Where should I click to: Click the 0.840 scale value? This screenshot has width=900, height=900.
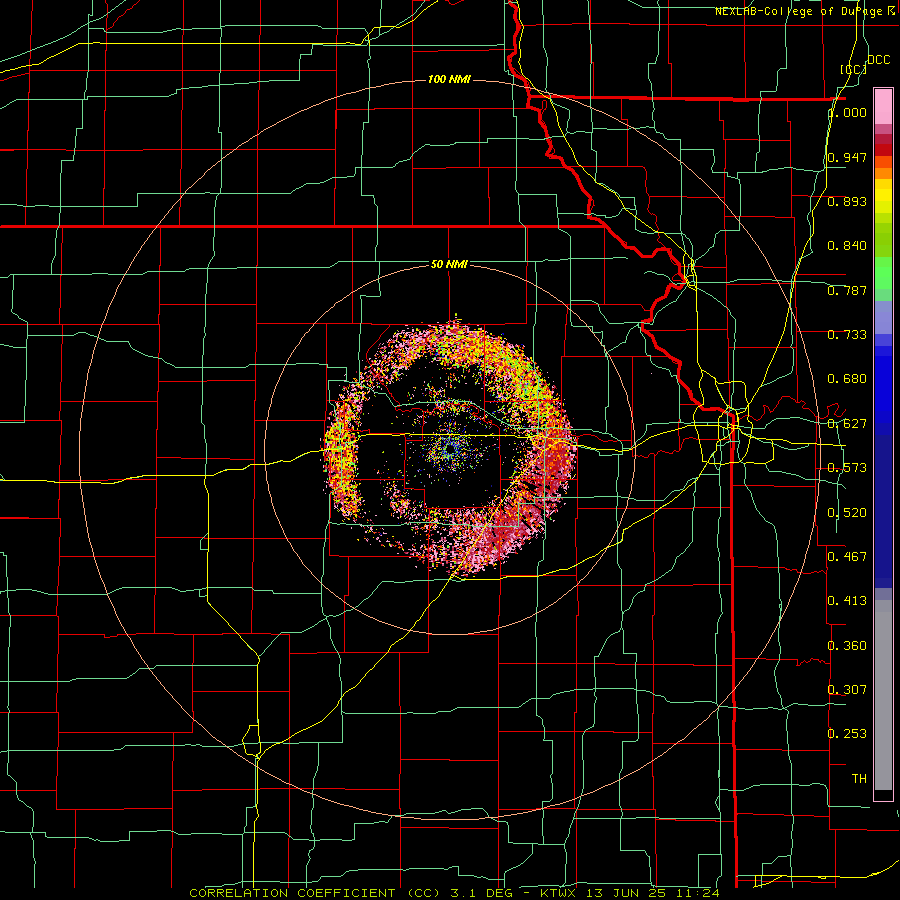[x=847, y=246]
